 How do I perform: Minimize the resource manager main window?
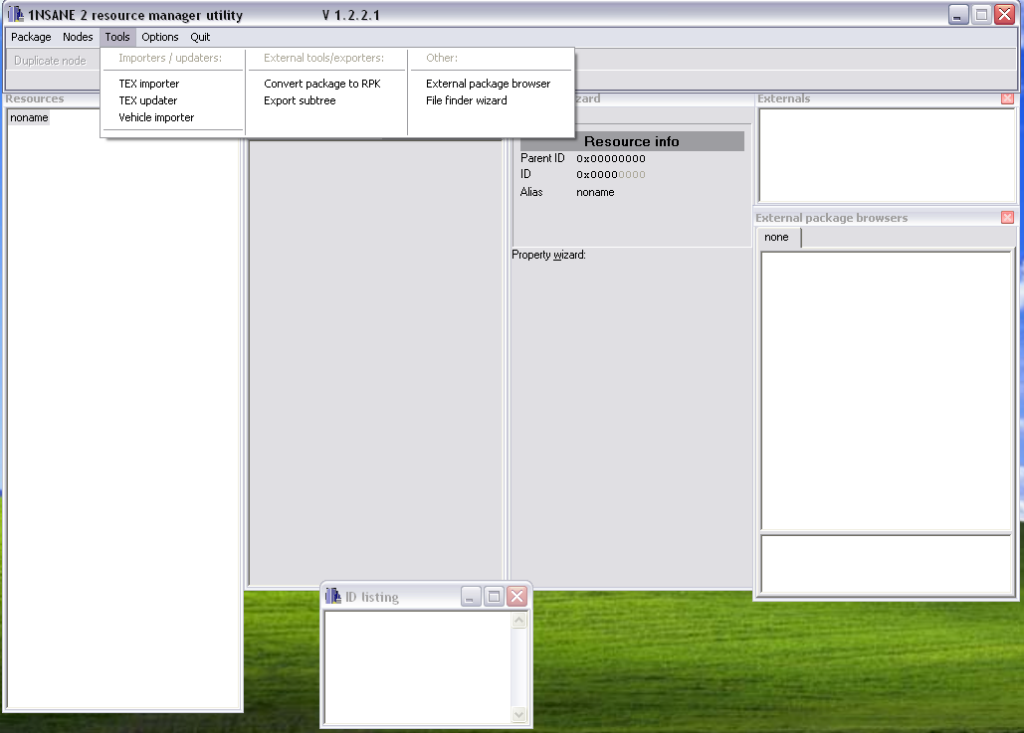(x=958, y=14)
